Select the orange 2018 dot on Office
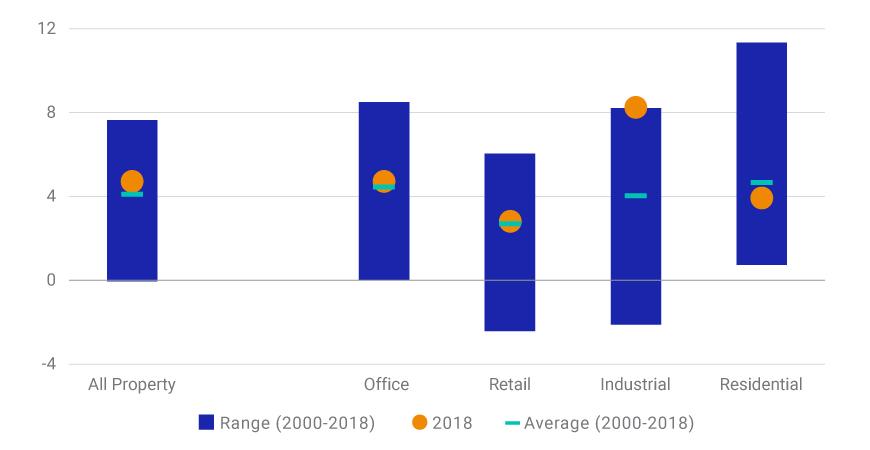This screenshot has width=870, height=450. 384,180
